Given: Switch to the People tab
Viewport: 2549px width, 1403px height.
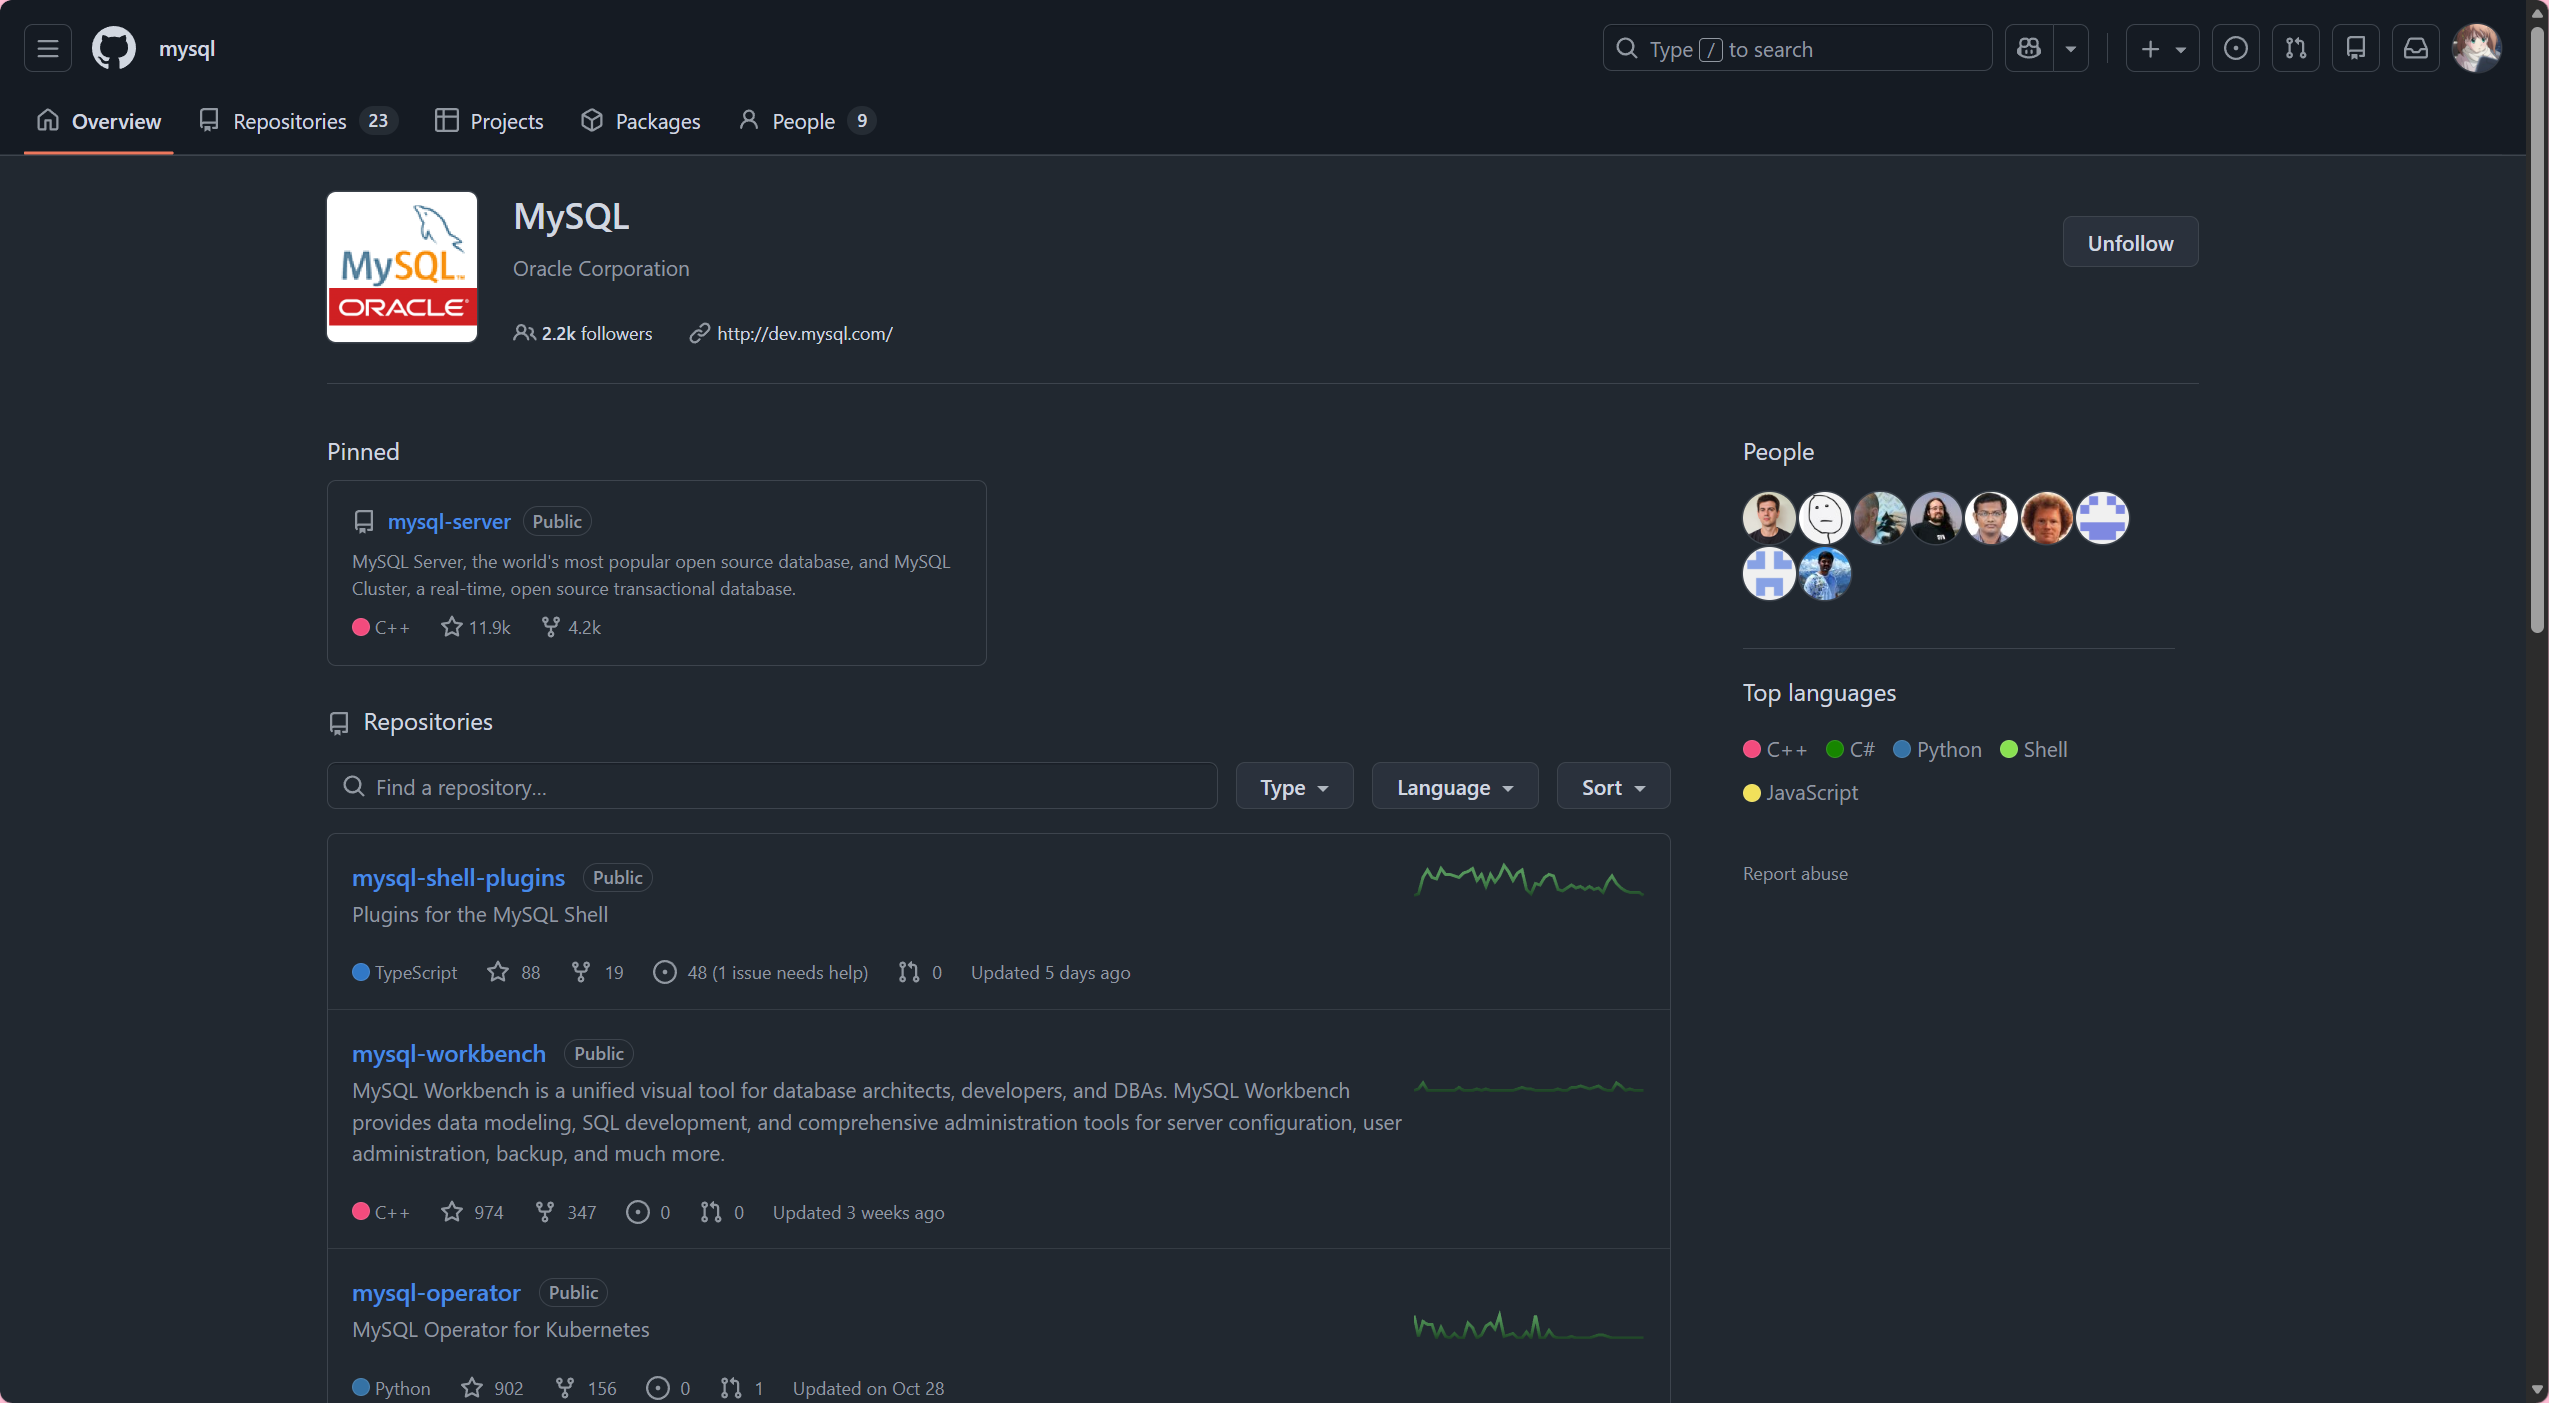Looking at the screenshot, I should coord(807,121).
